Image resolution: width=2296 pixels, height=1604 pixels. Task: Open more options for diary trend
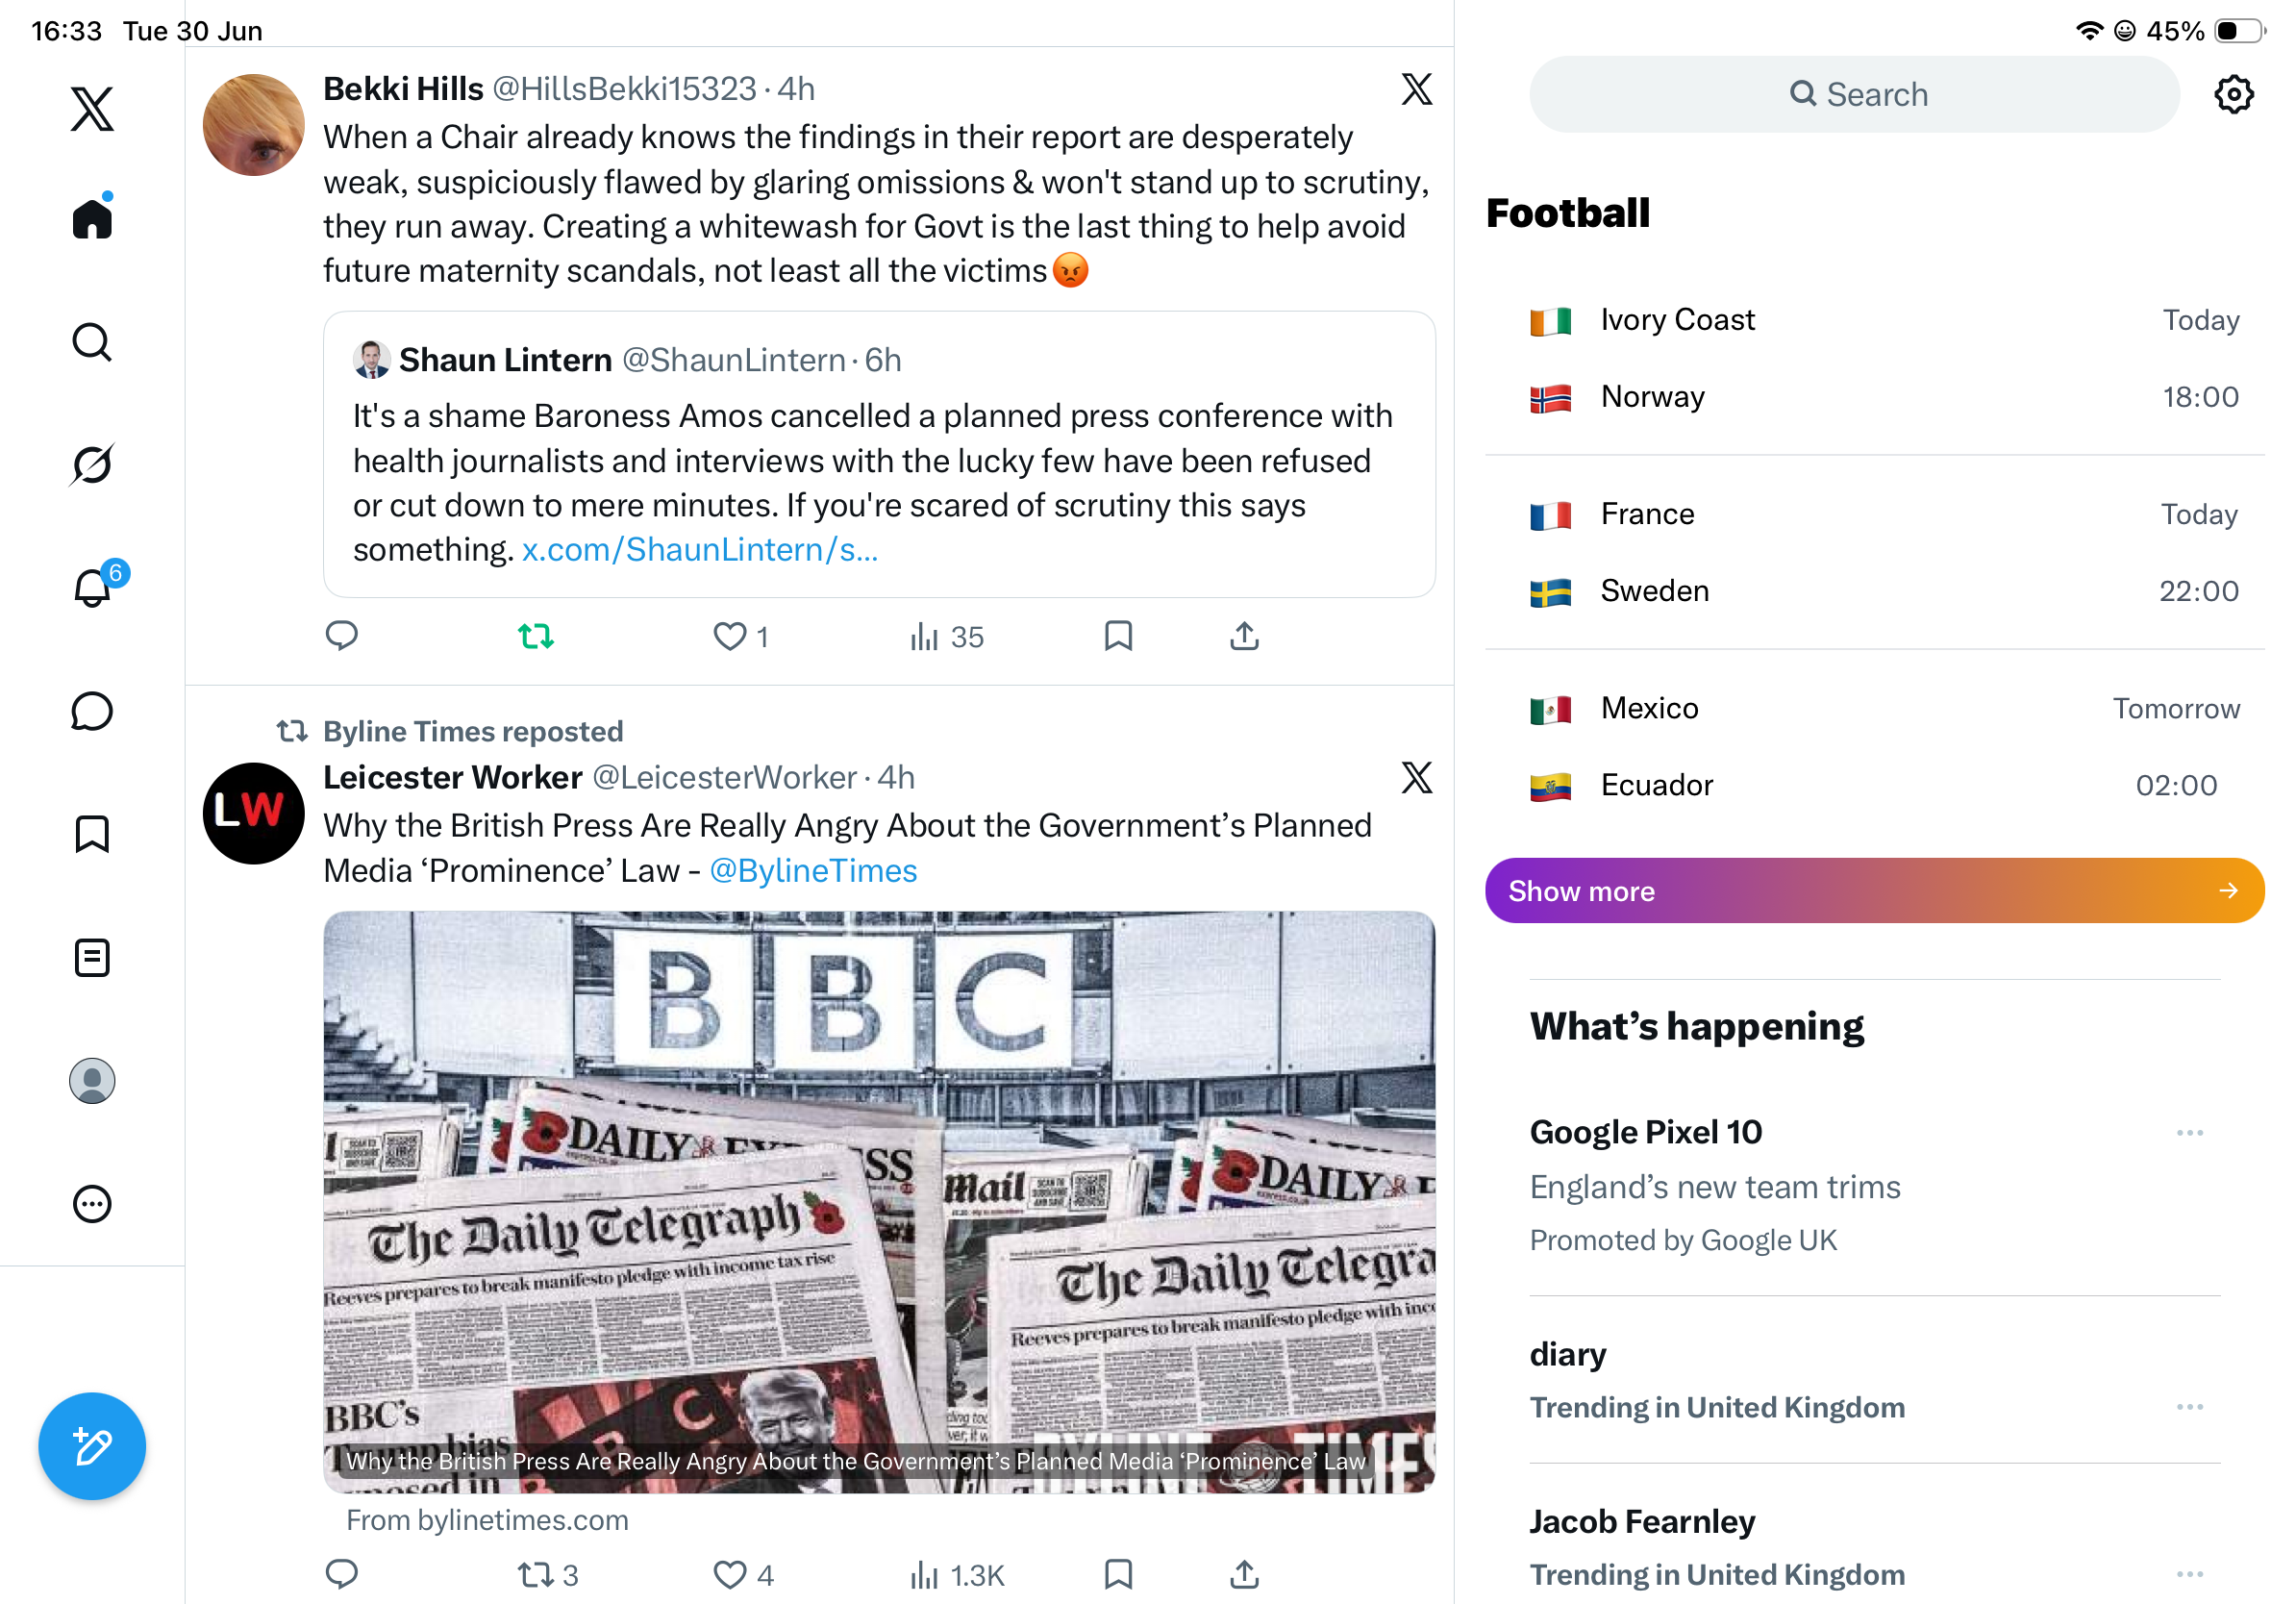2190,1407
